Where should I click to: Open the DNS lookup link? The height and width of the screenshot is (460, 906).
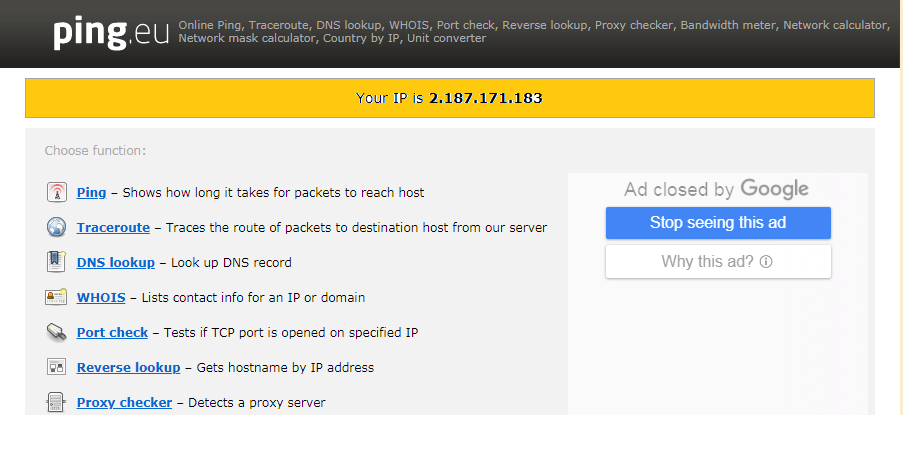pyautogui.click(x=116, y=262)
